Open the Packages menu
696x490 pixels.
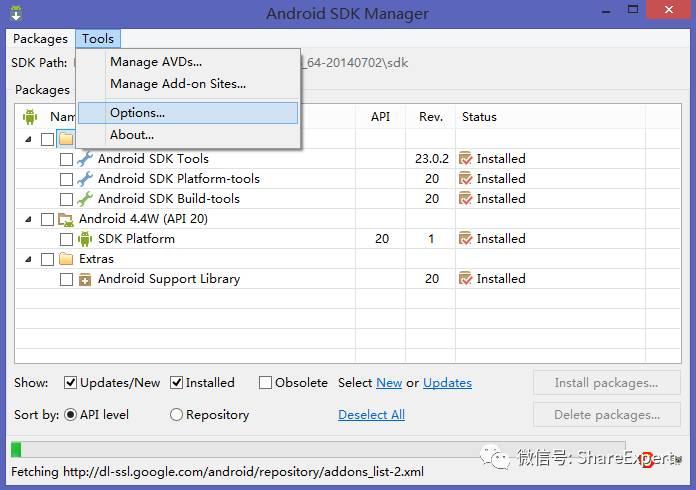point(40,39)
